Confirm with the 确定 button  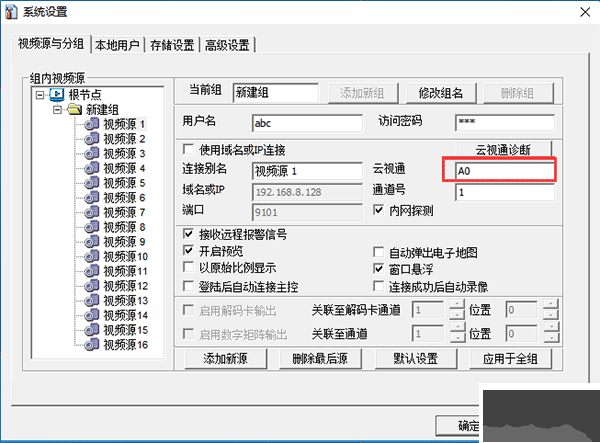pos(458,425)
